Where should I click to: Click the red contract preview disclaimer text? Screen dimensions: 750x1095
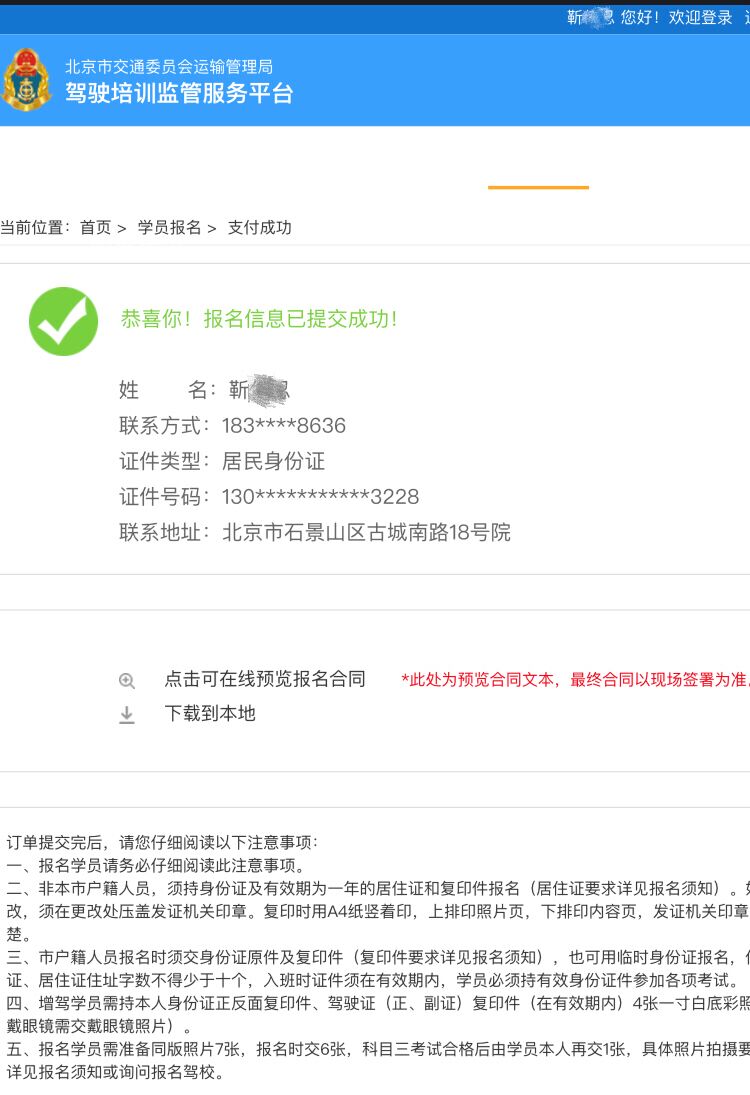coord(575,679)
